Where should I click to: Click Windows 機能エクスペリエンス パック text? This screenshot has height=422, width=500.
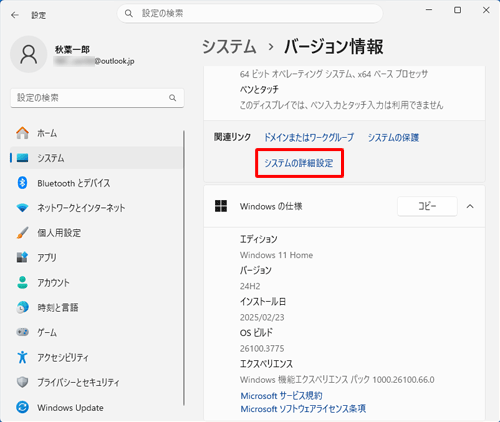(x=337, y=379)
